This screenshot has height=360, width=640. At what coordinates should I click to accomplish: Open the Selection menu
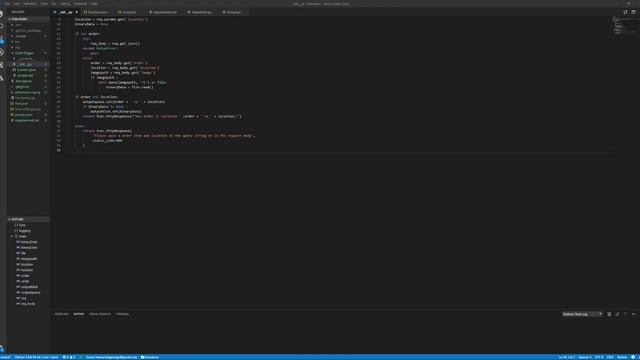coord(30,4)
